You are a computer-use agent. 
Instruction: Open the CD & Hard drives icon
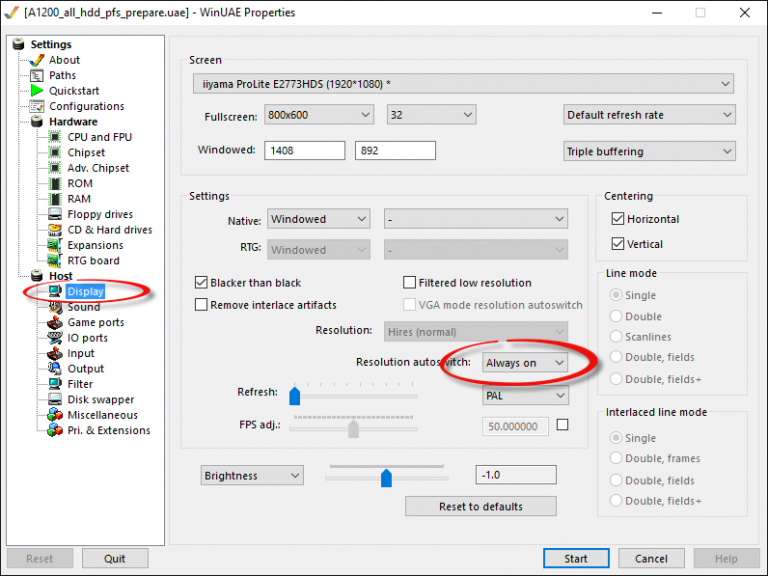(55, 230)
